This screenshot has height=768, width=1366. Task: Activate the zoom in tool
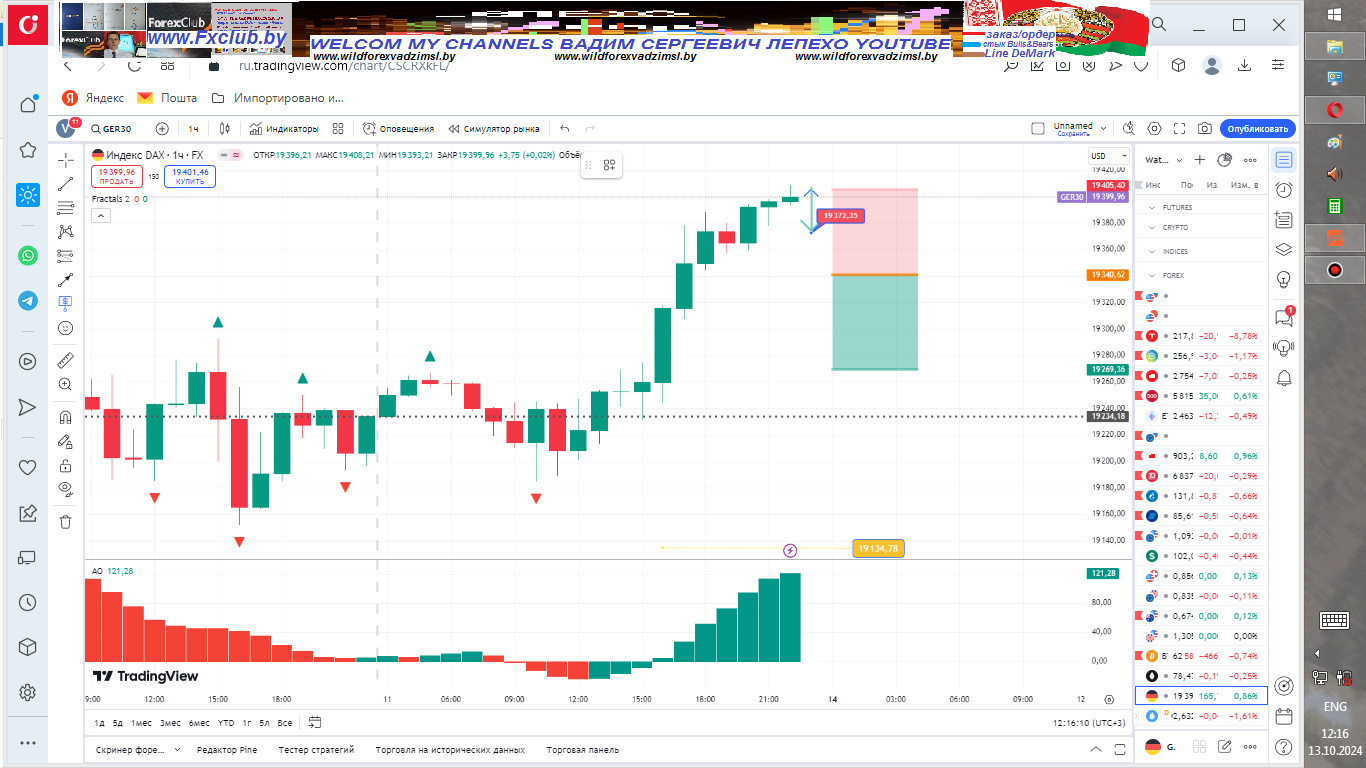point(66,384)
